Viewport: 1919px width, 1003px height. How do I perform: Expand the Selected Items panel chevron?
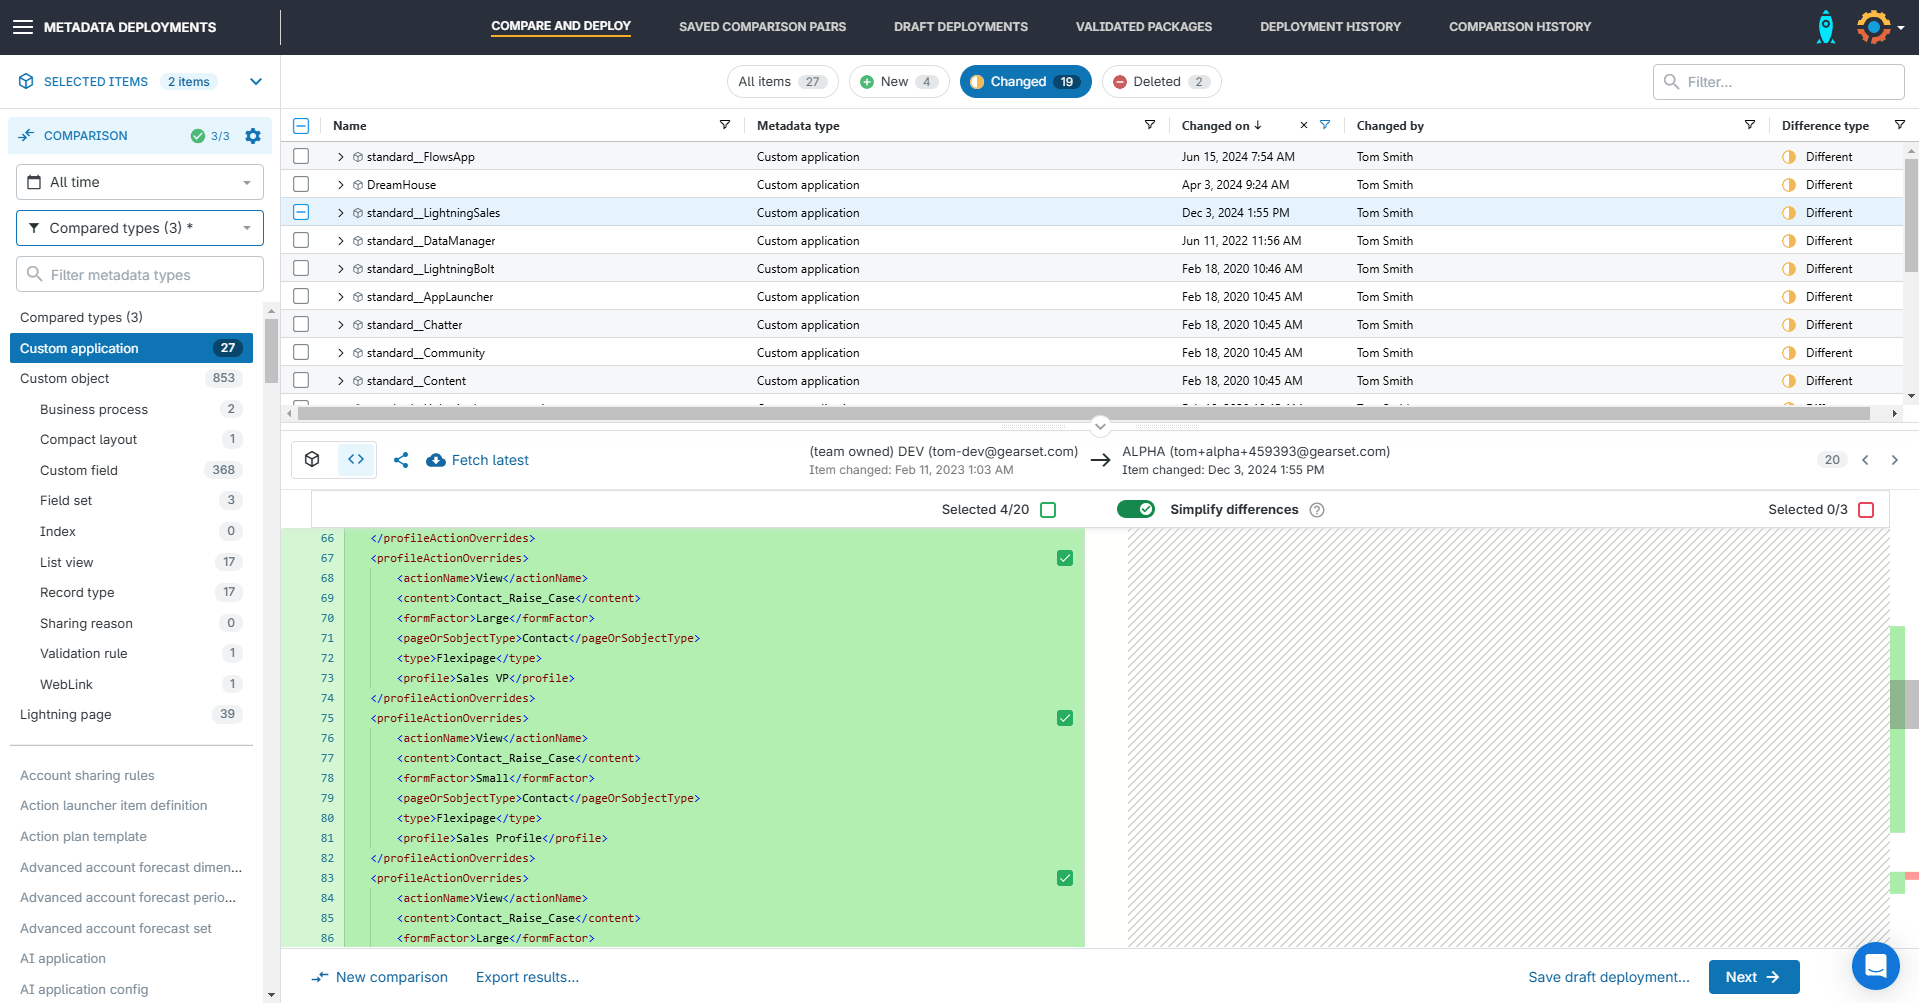[256, 82]
